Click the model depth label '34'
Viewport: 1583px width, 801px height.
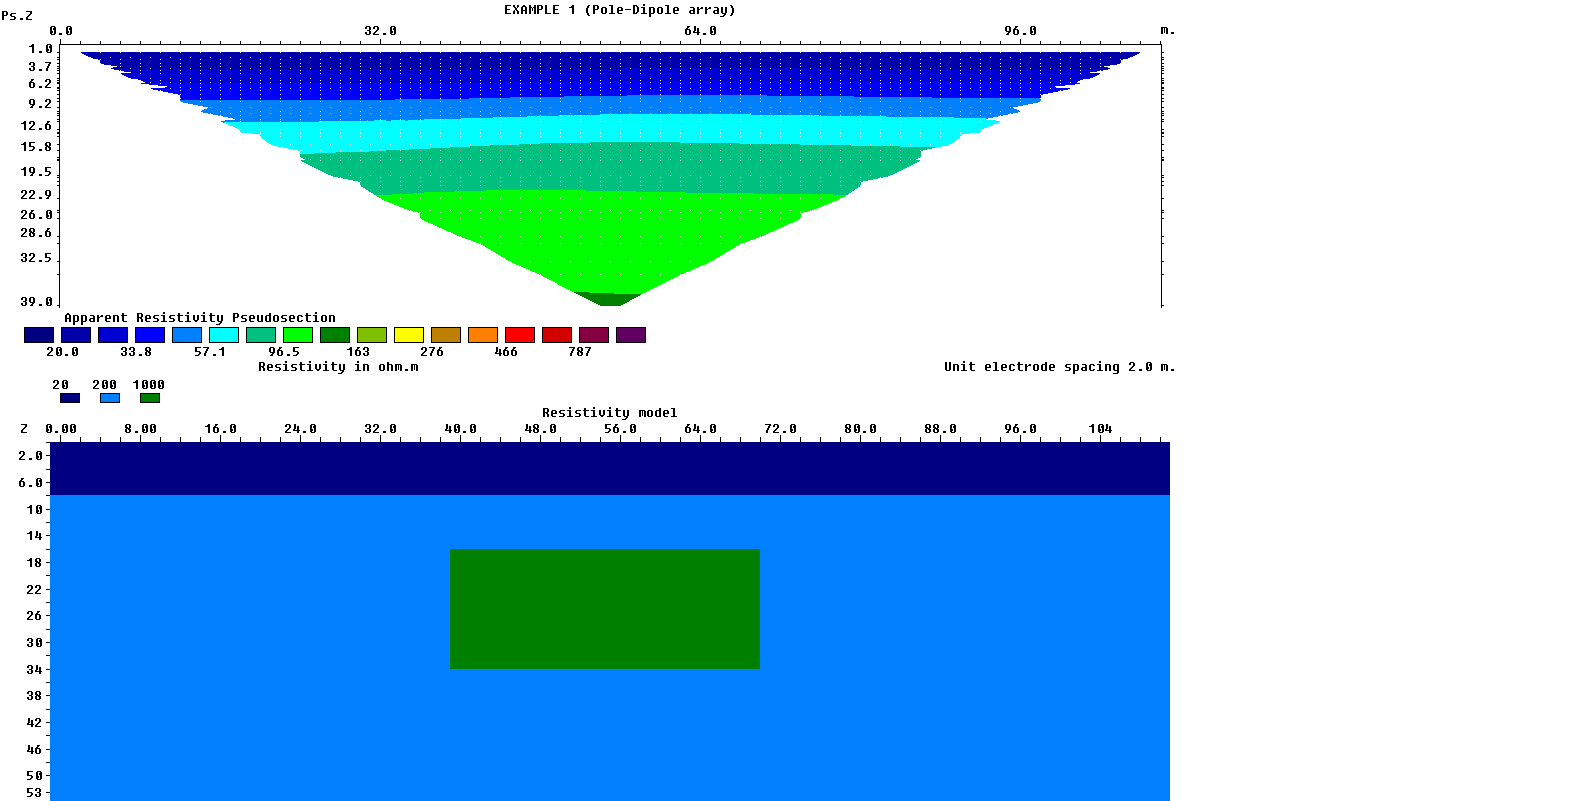35,670
